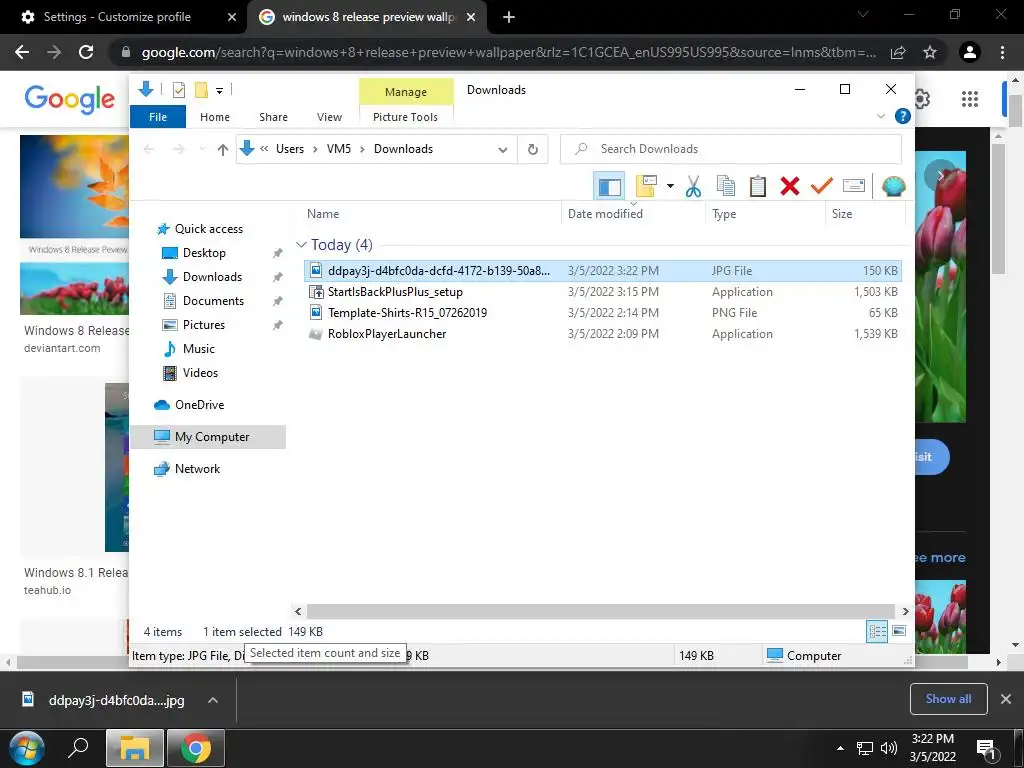1024x768 pixels.
Task: Click VM5 in address breadcrumb
Action: pos(339,149)
